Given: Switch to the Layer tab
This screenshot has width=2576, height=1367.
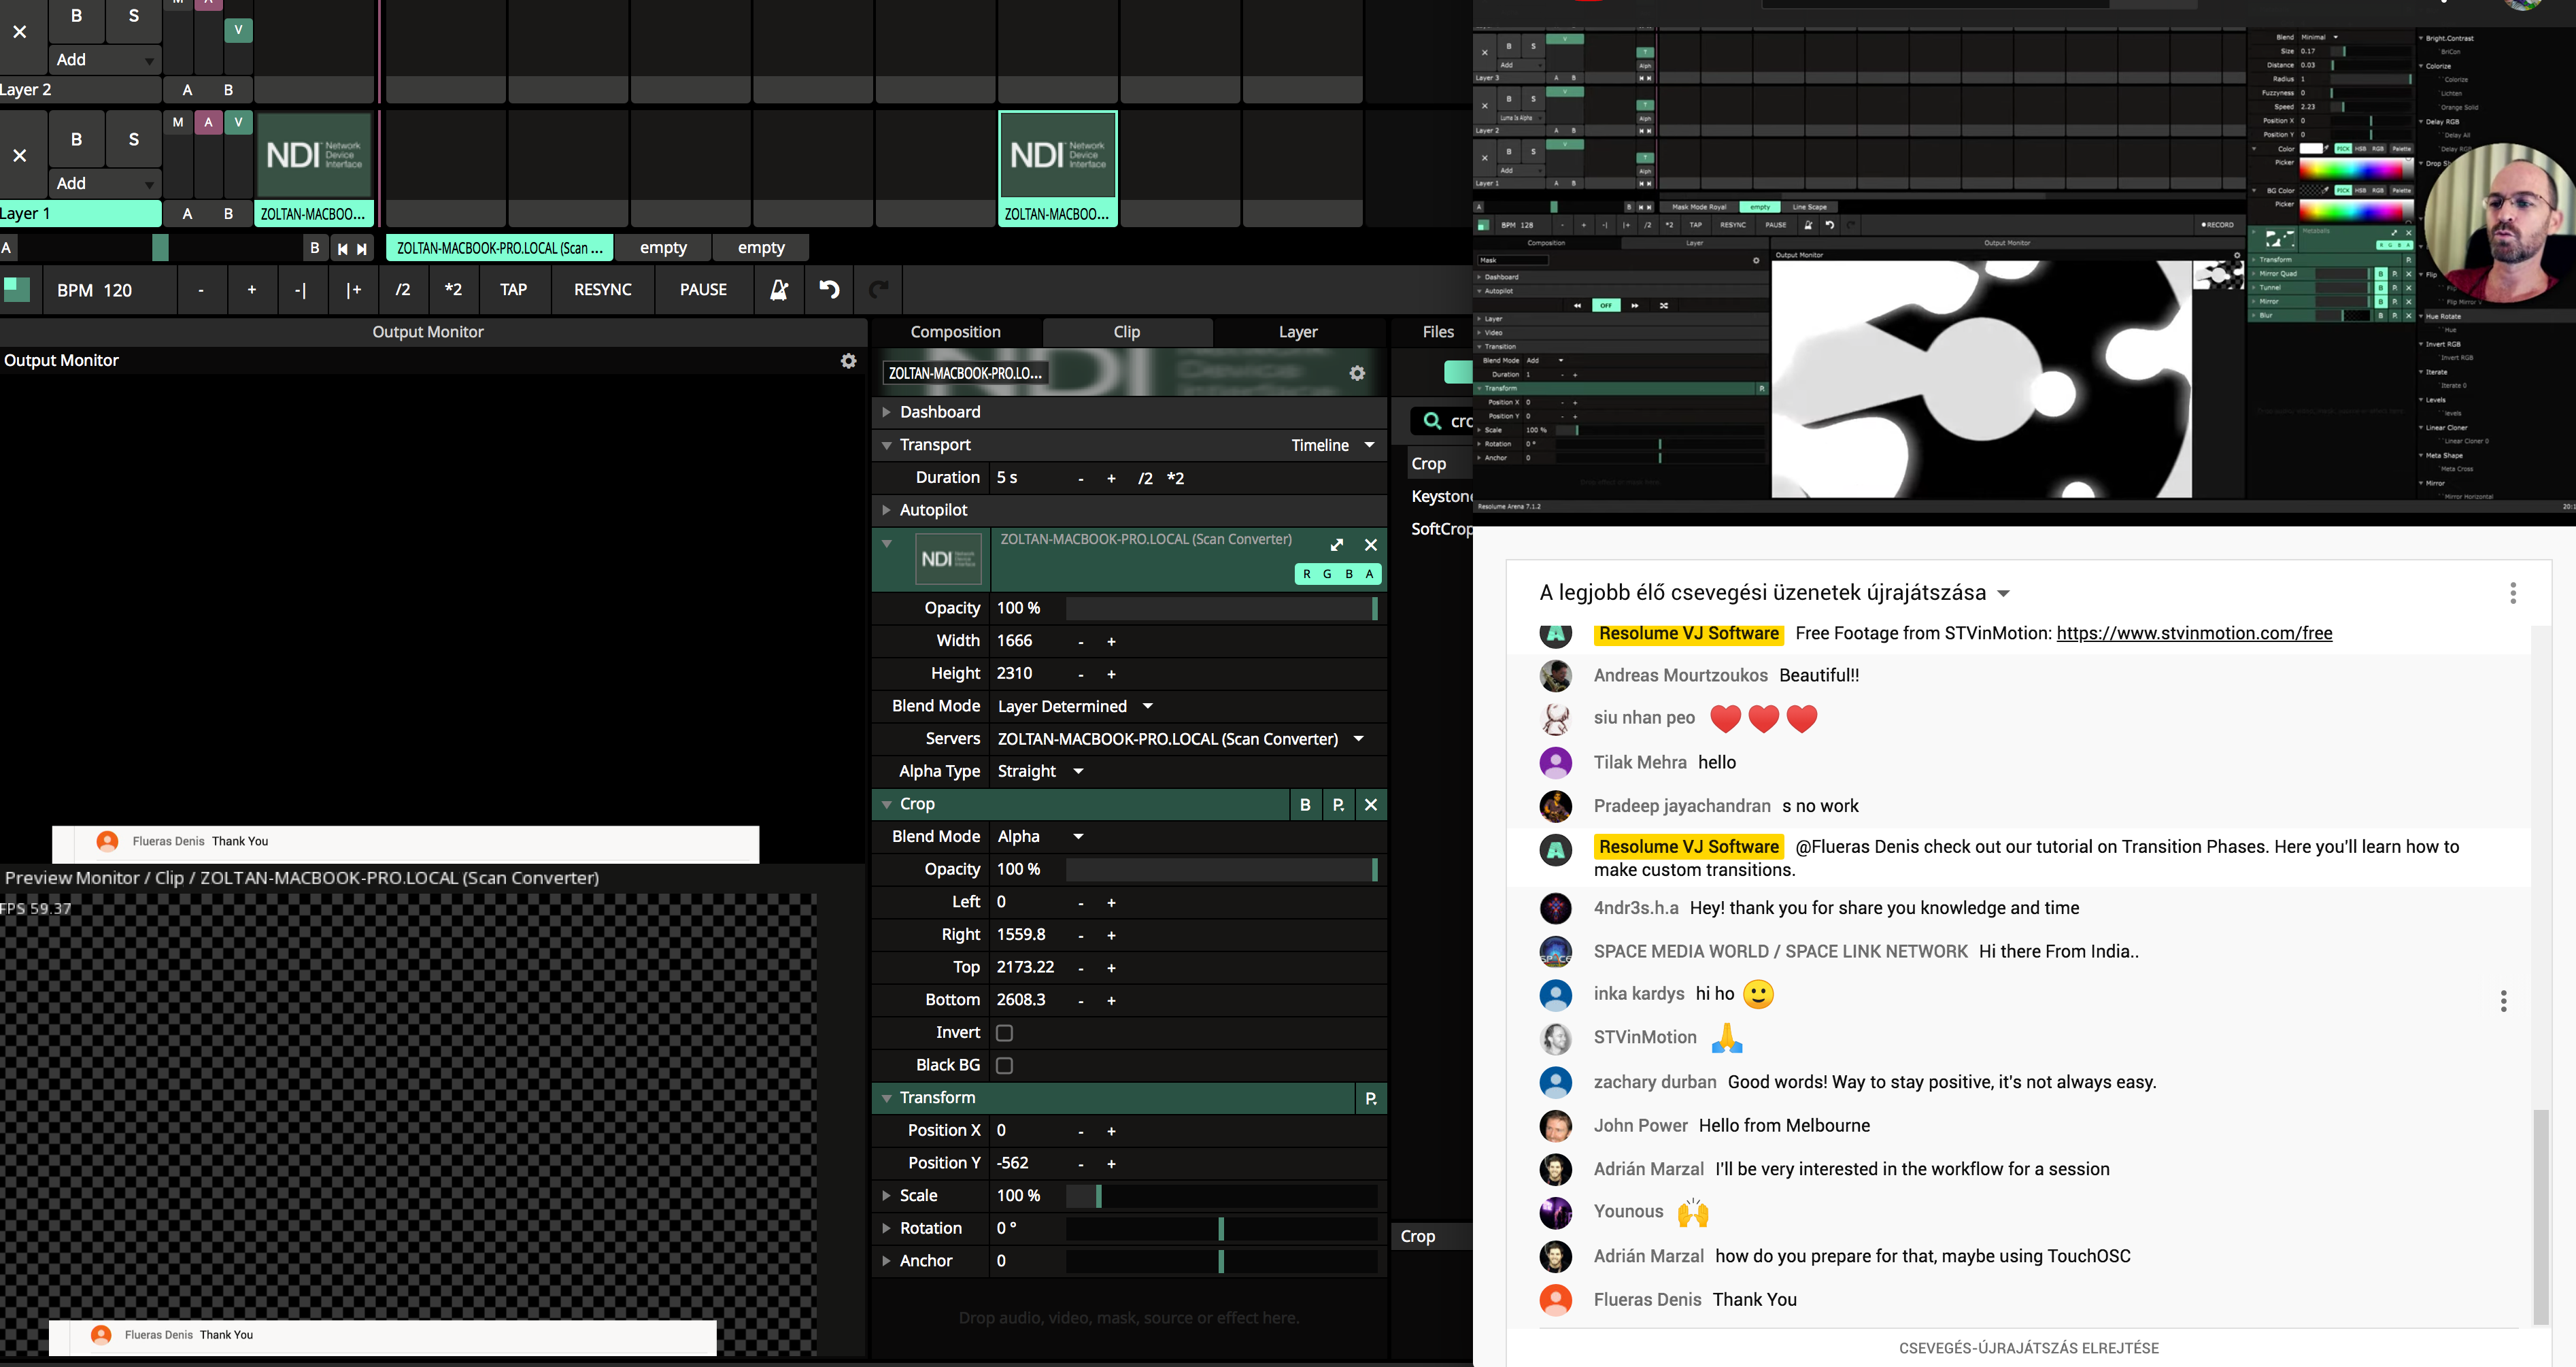Looking at the screenshot, I should coord(1297,332).
